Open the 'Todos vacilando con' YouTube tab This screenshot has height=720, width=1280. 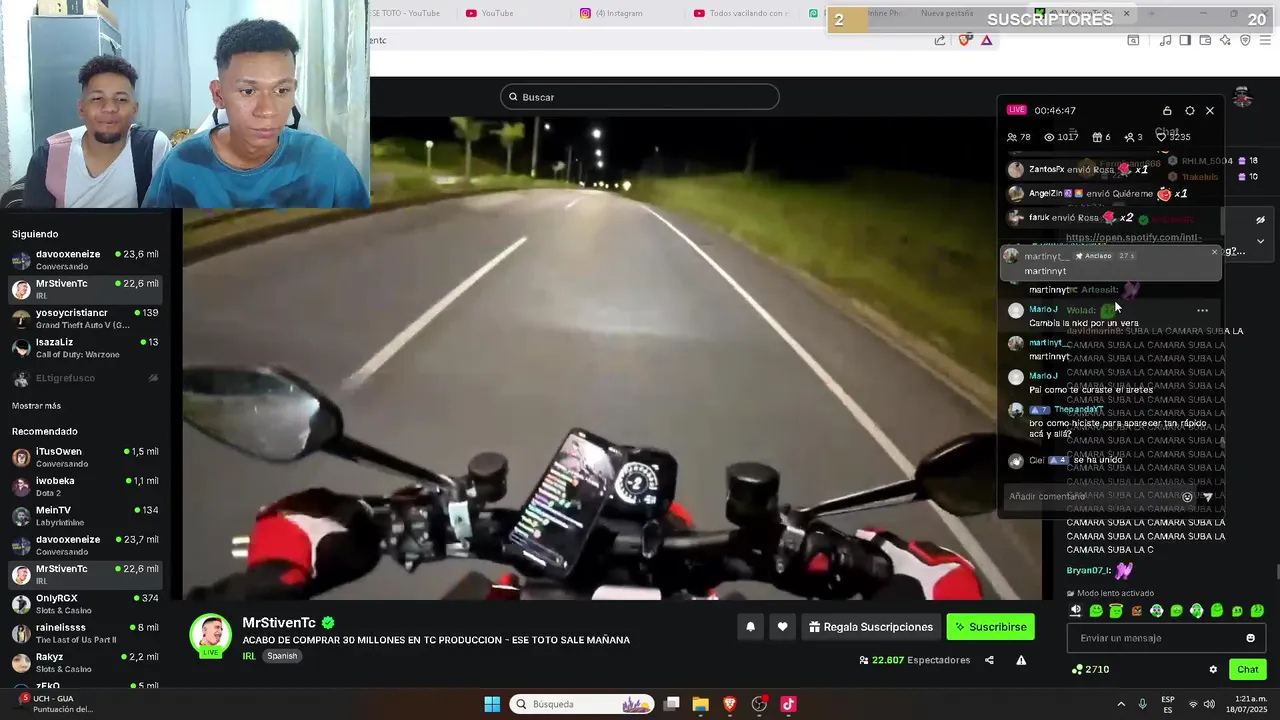tap(741, 13)
